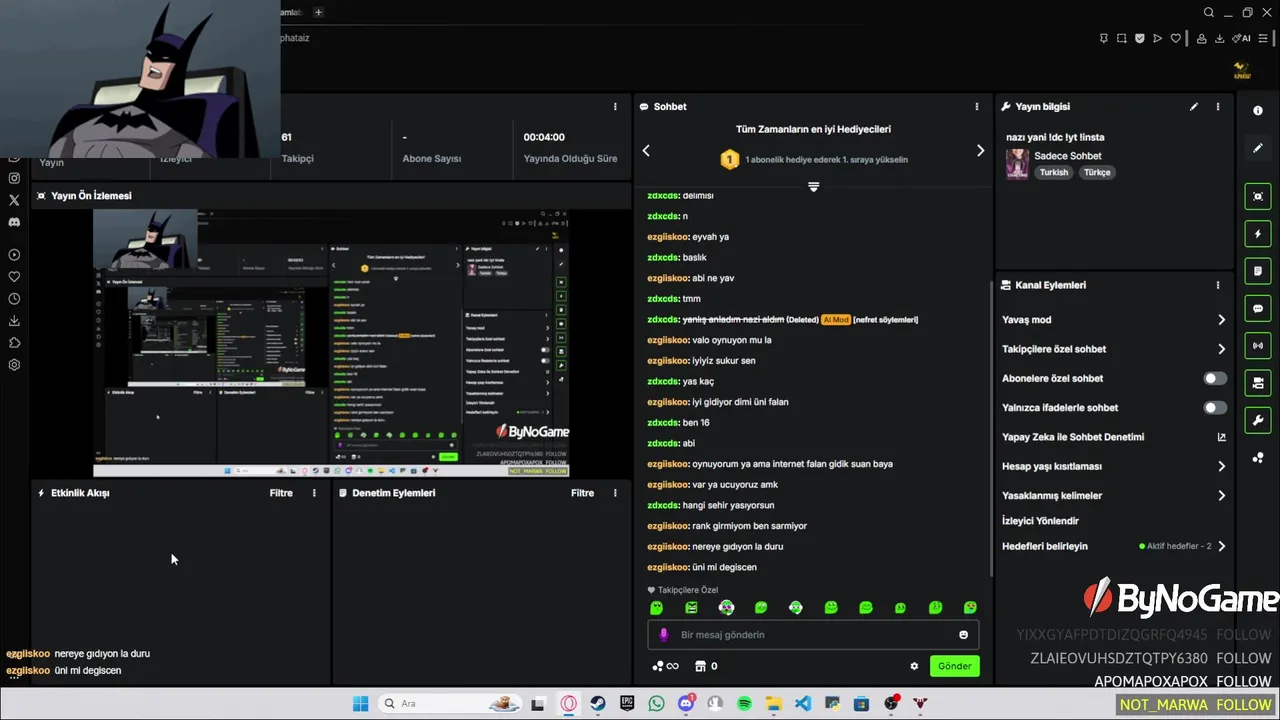The image size is (1280, 720).
Task: Open Yayın bilgisi panel three-dot menu
Action: click(x=1218, y=107)
